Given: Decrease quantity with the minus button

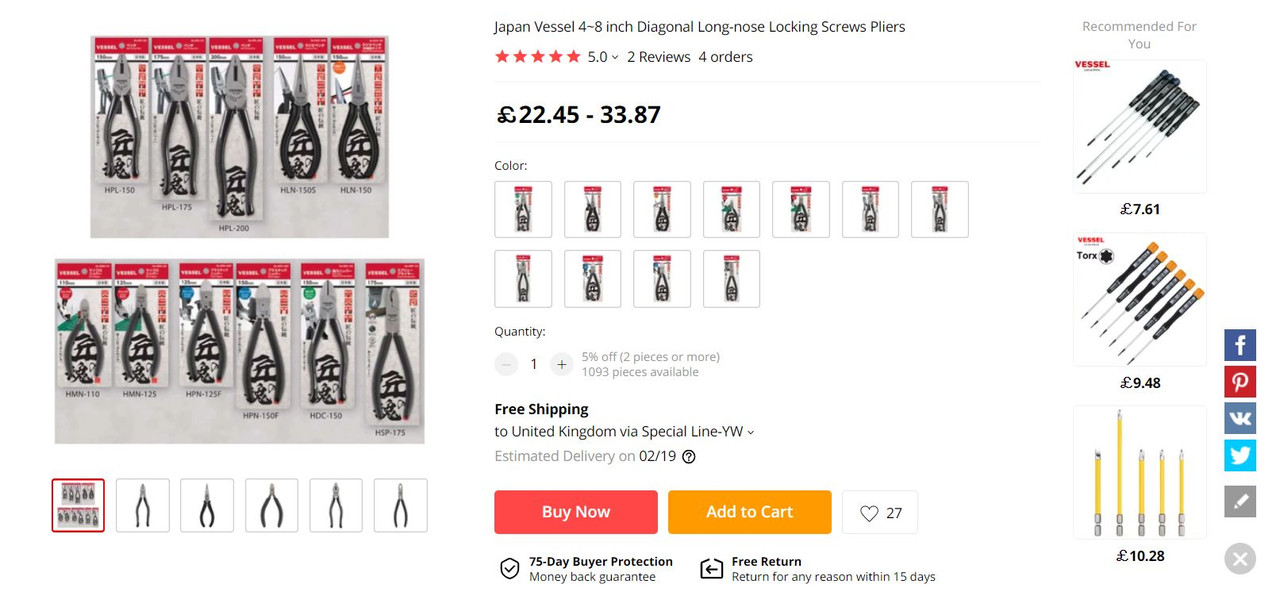Looking at the screenshot, I should point(507,364).
